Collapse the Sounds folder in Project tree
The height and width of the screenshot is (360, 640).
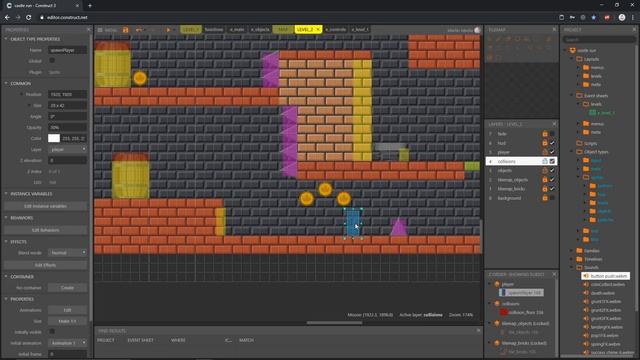572,267
